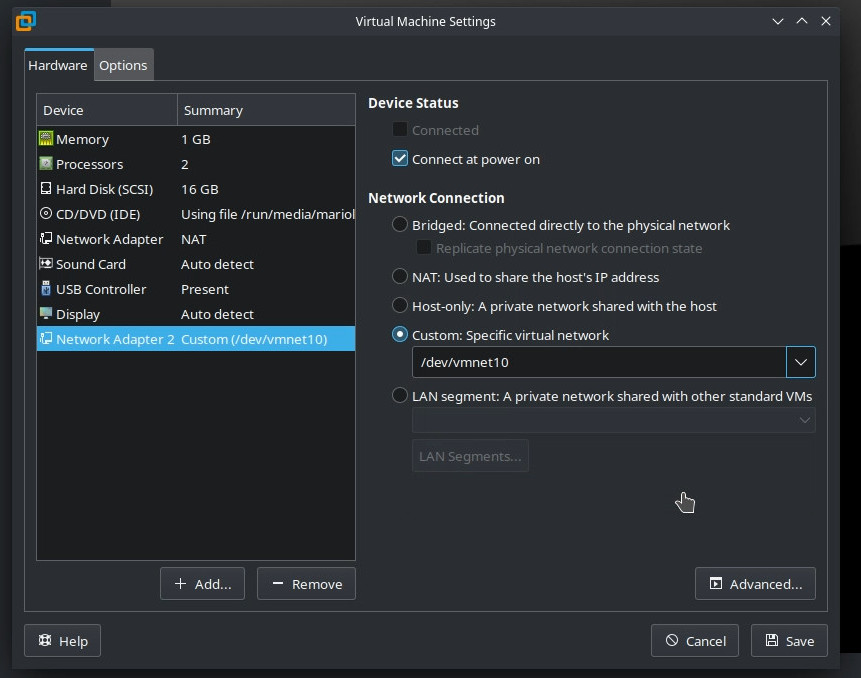Viewport: 861px width, 678px height.
Task: Select the Display monitor icon
Action: [x=46, y=314]
